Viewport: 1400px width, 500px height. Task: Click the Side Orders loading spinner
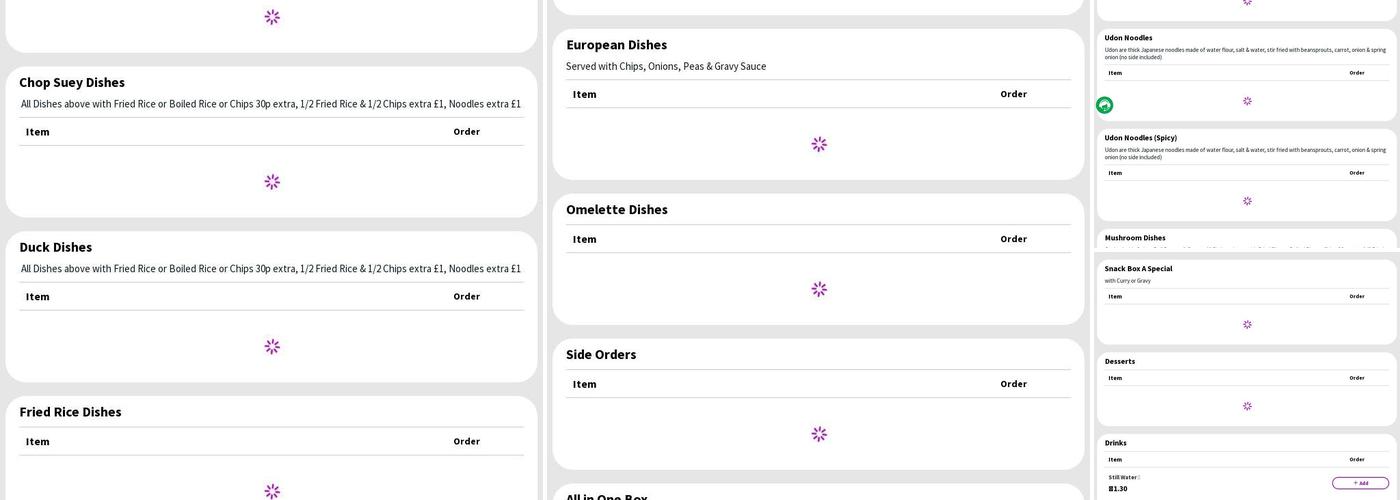pos(819,434)
